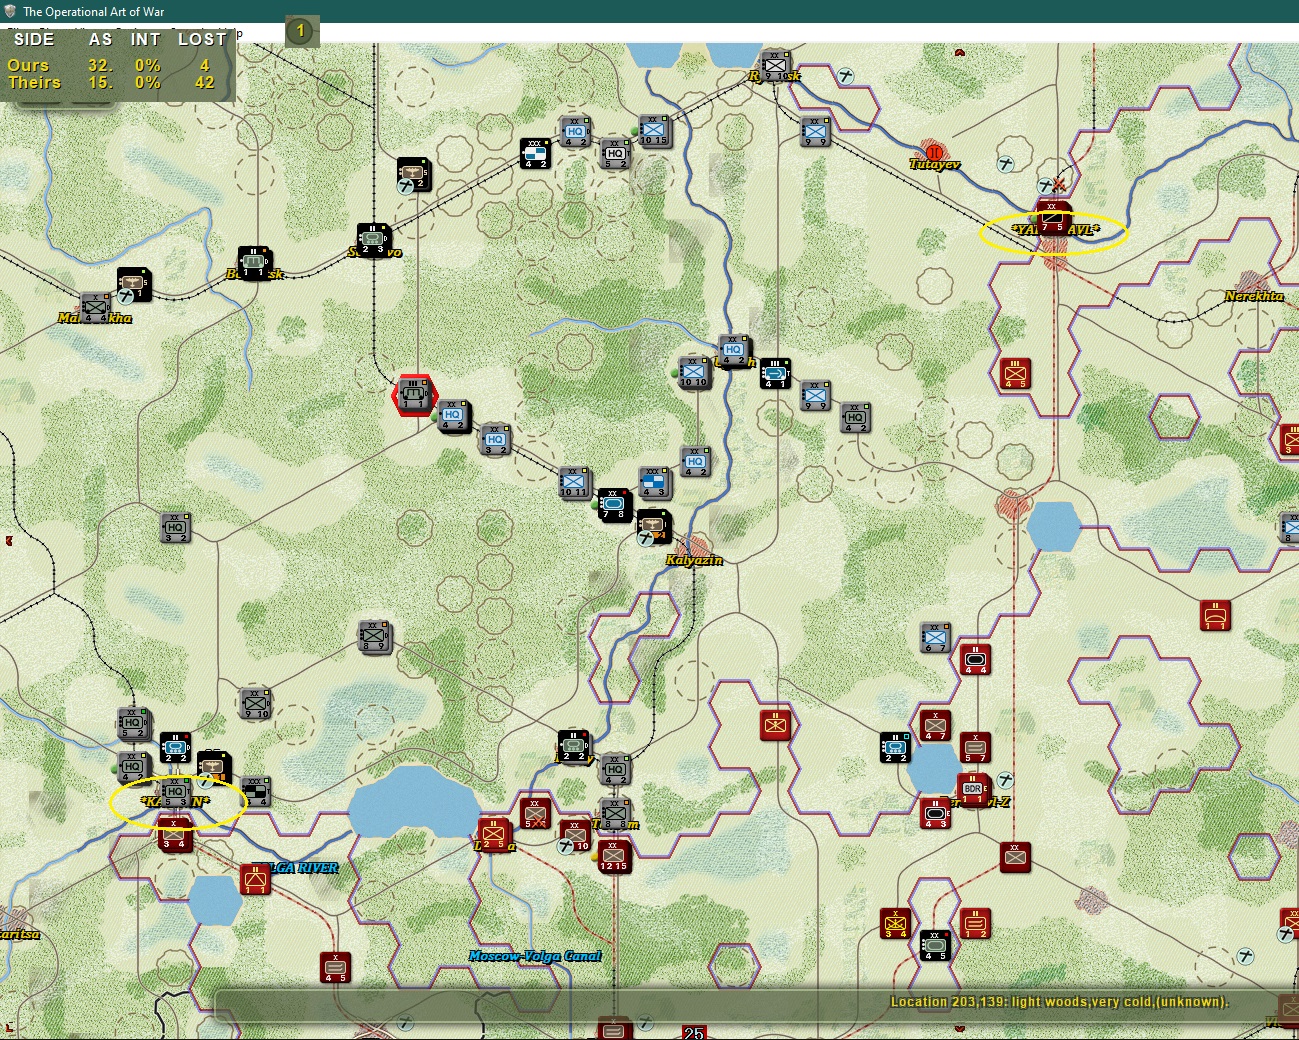Click the black armored division 7-8
Screen dimensions: 1299x1040
613,505
